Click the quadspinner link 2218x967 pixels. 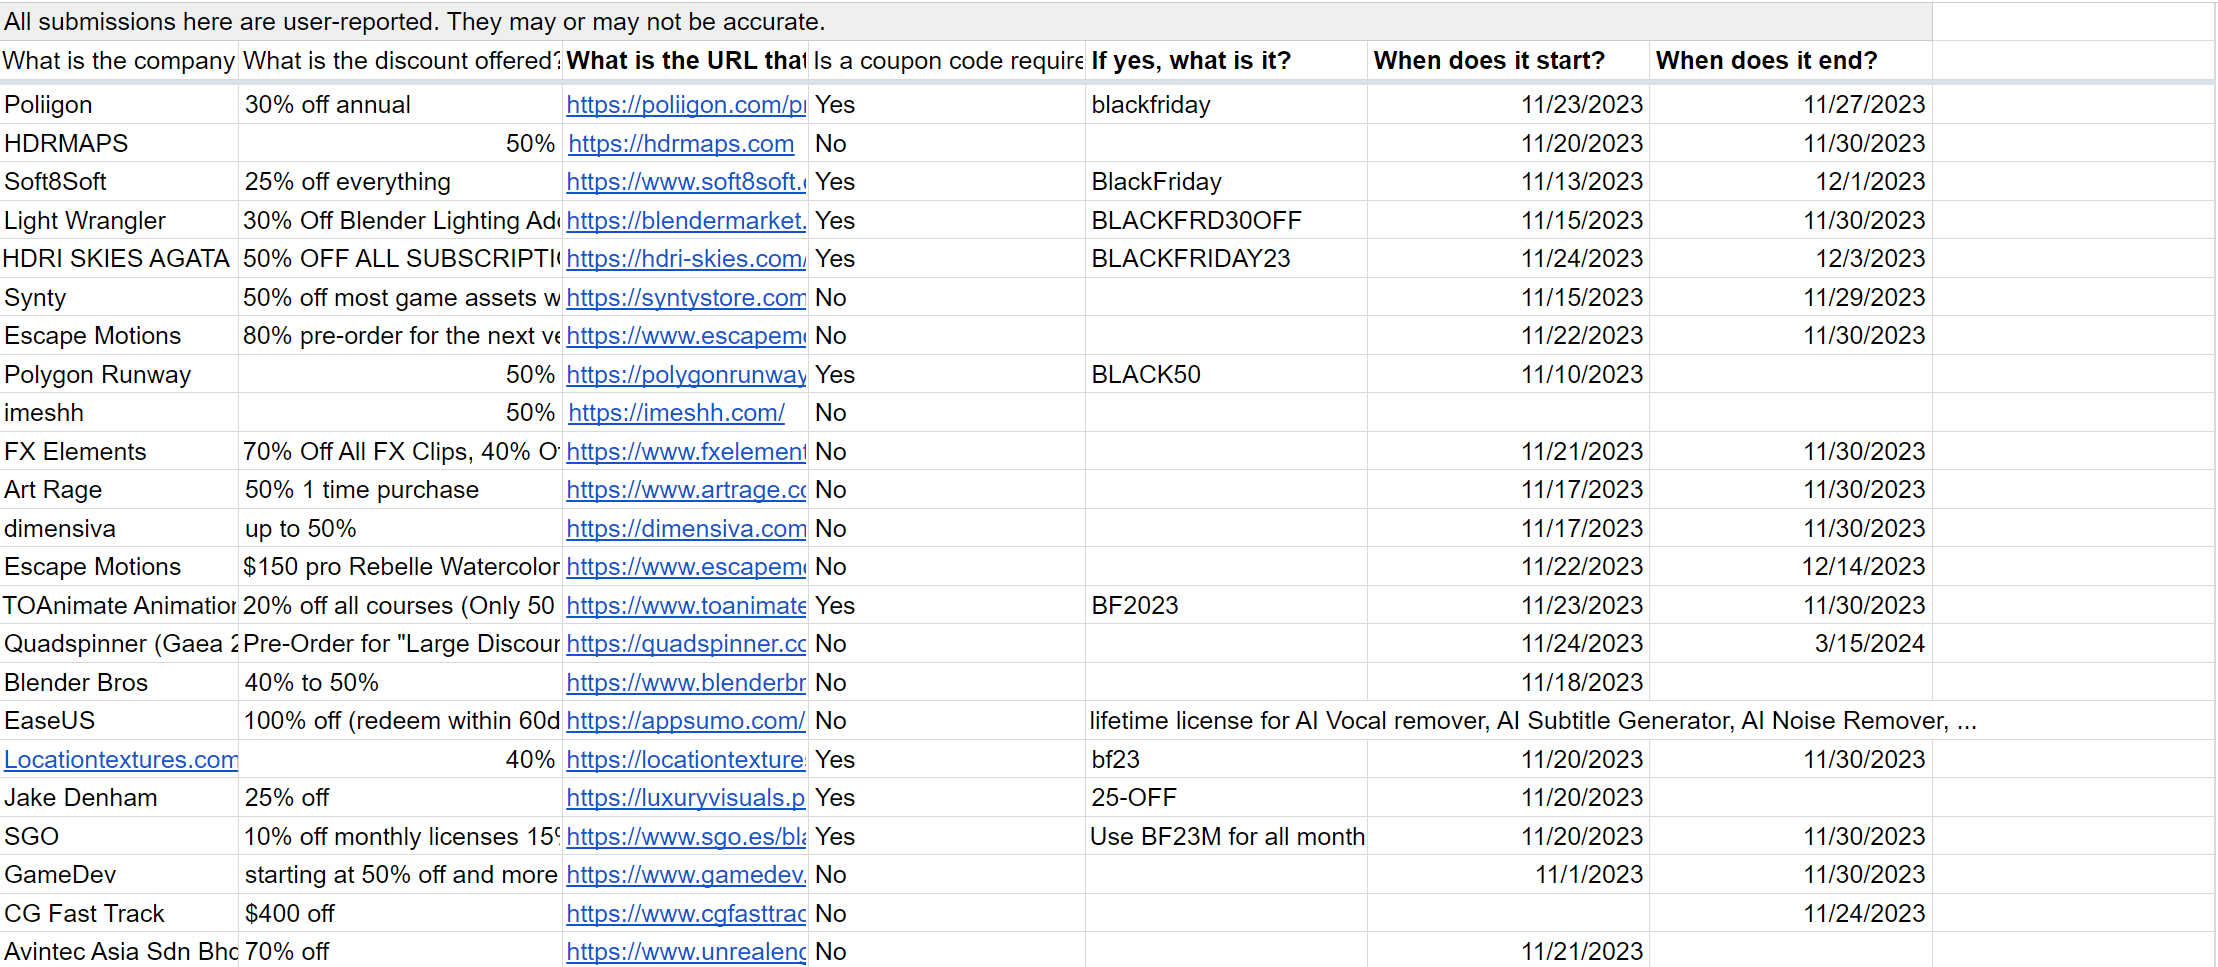(x=685, y=644)
